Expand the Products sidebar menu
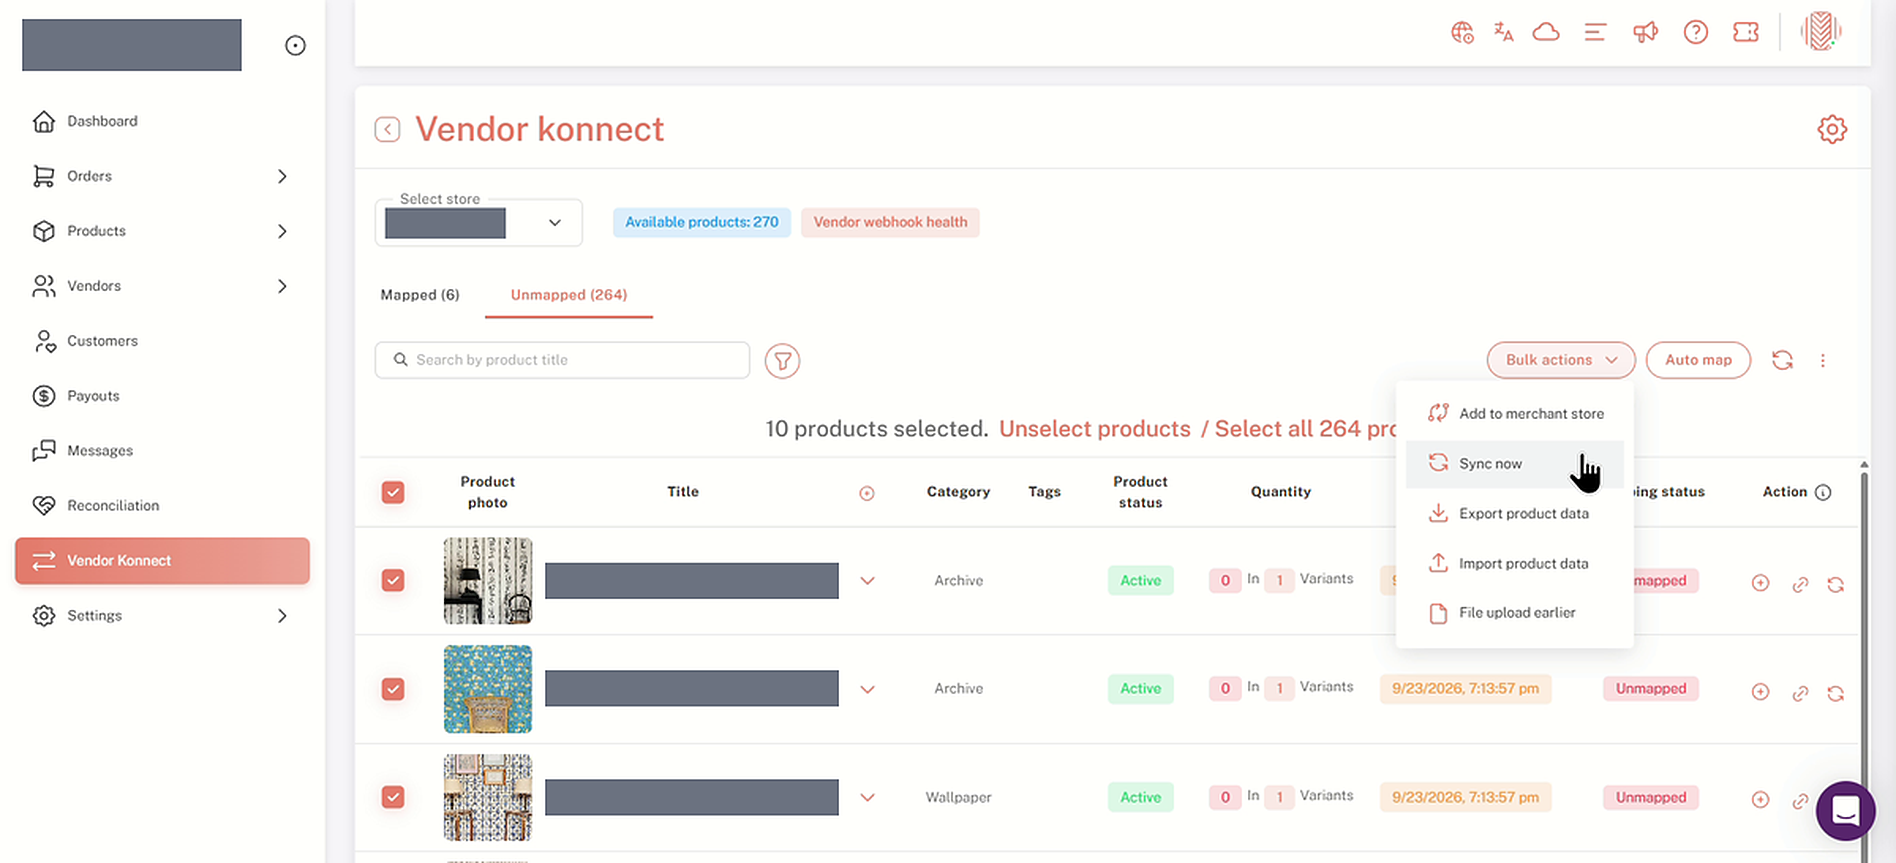This screenshot has height=863, width=1896. click(x=282, y=231)
